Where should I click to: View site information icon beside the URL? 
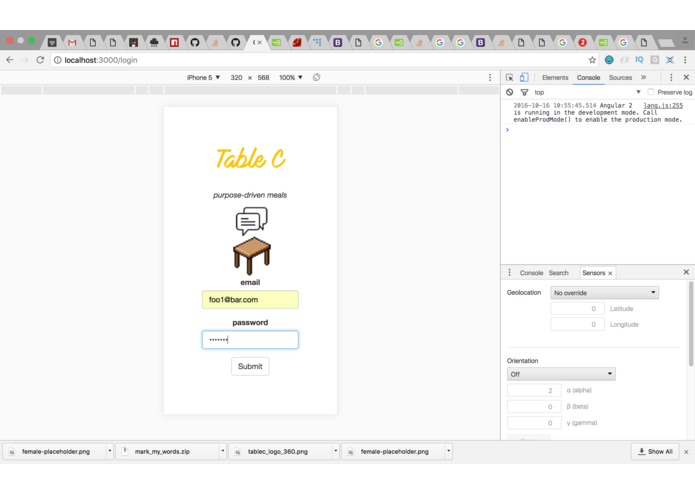coord(58,60)
